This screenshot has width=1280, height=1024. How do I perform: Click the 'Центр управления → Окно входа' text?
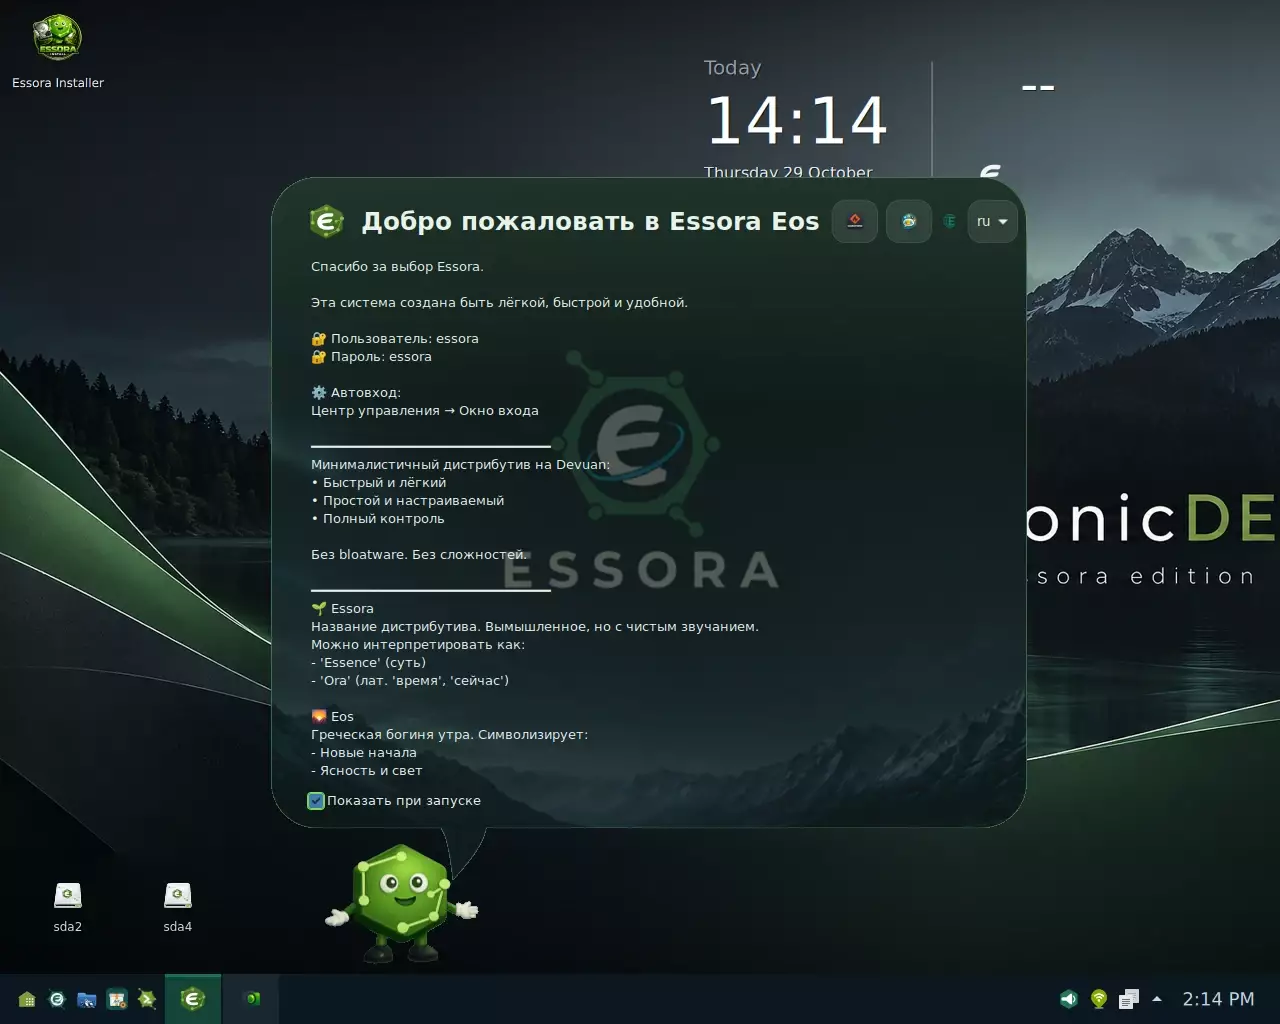425,410
